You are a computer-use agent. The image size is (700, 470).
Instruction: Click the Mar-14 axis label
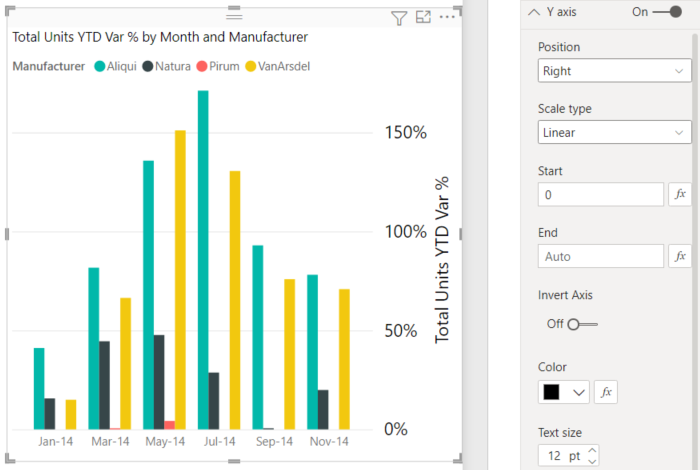pyautogui.click(x=110, y=441)
